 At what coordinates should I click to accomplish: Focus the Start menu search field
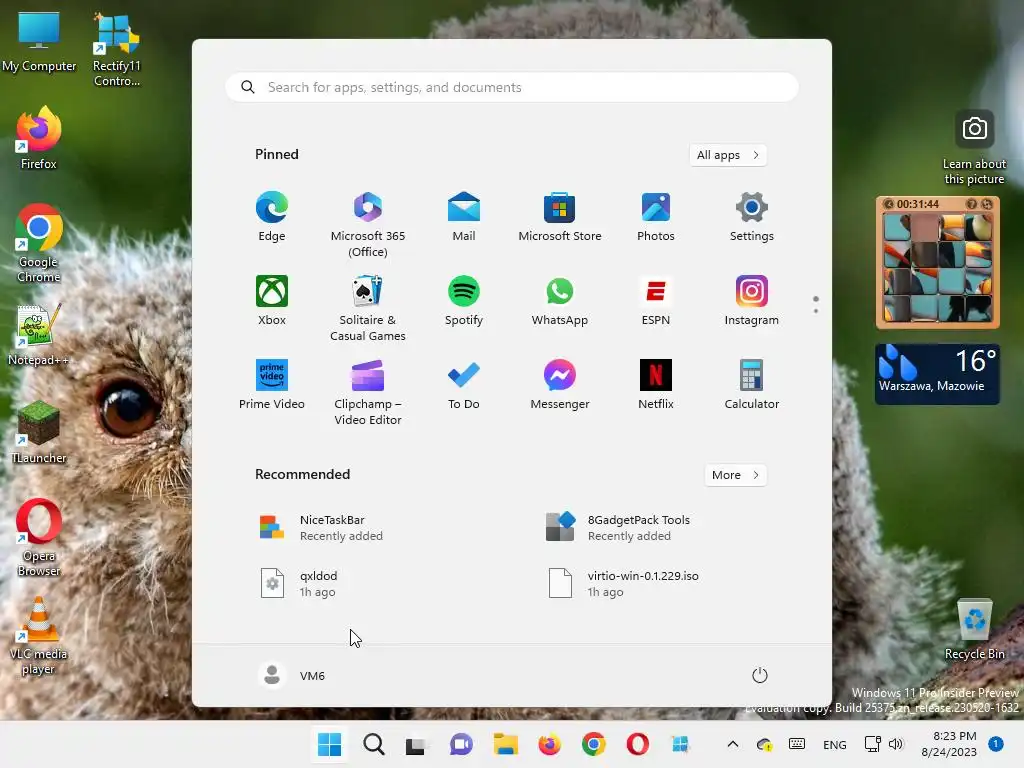pos(512,88)
